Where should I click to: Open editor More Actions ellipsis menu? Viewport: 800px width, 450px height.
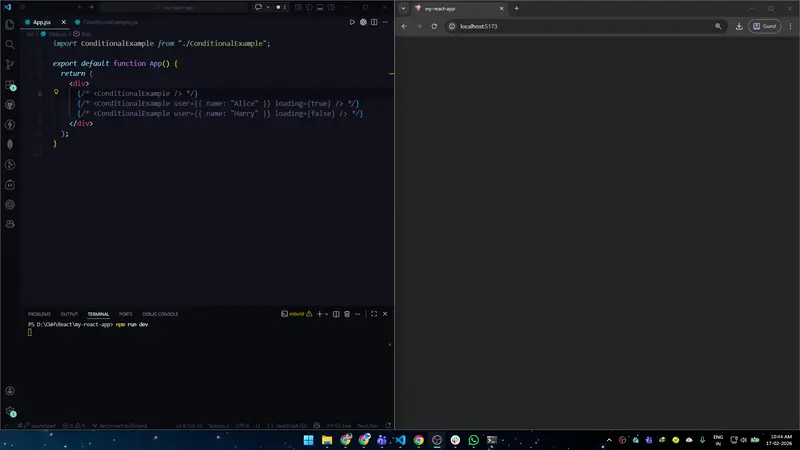[384, 21]
